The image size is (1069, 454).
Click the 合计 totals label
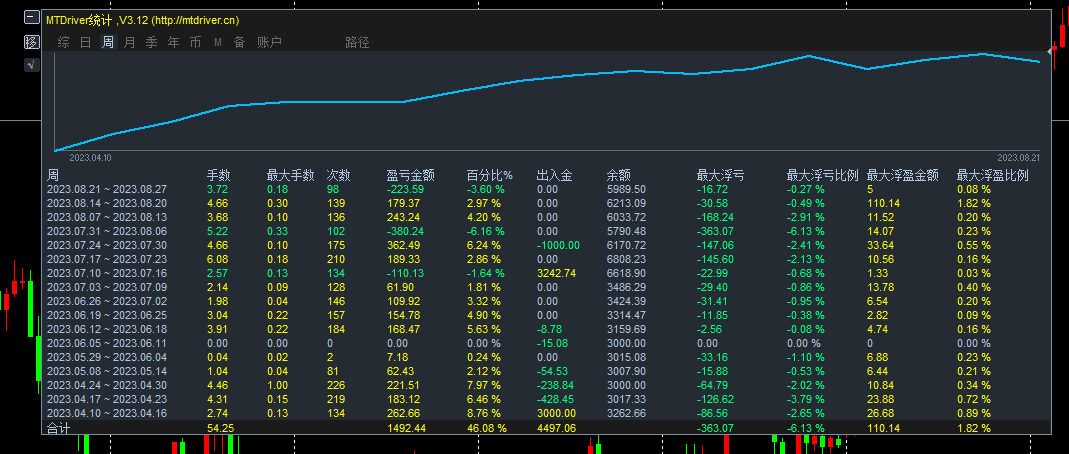(x=58, y=427)
